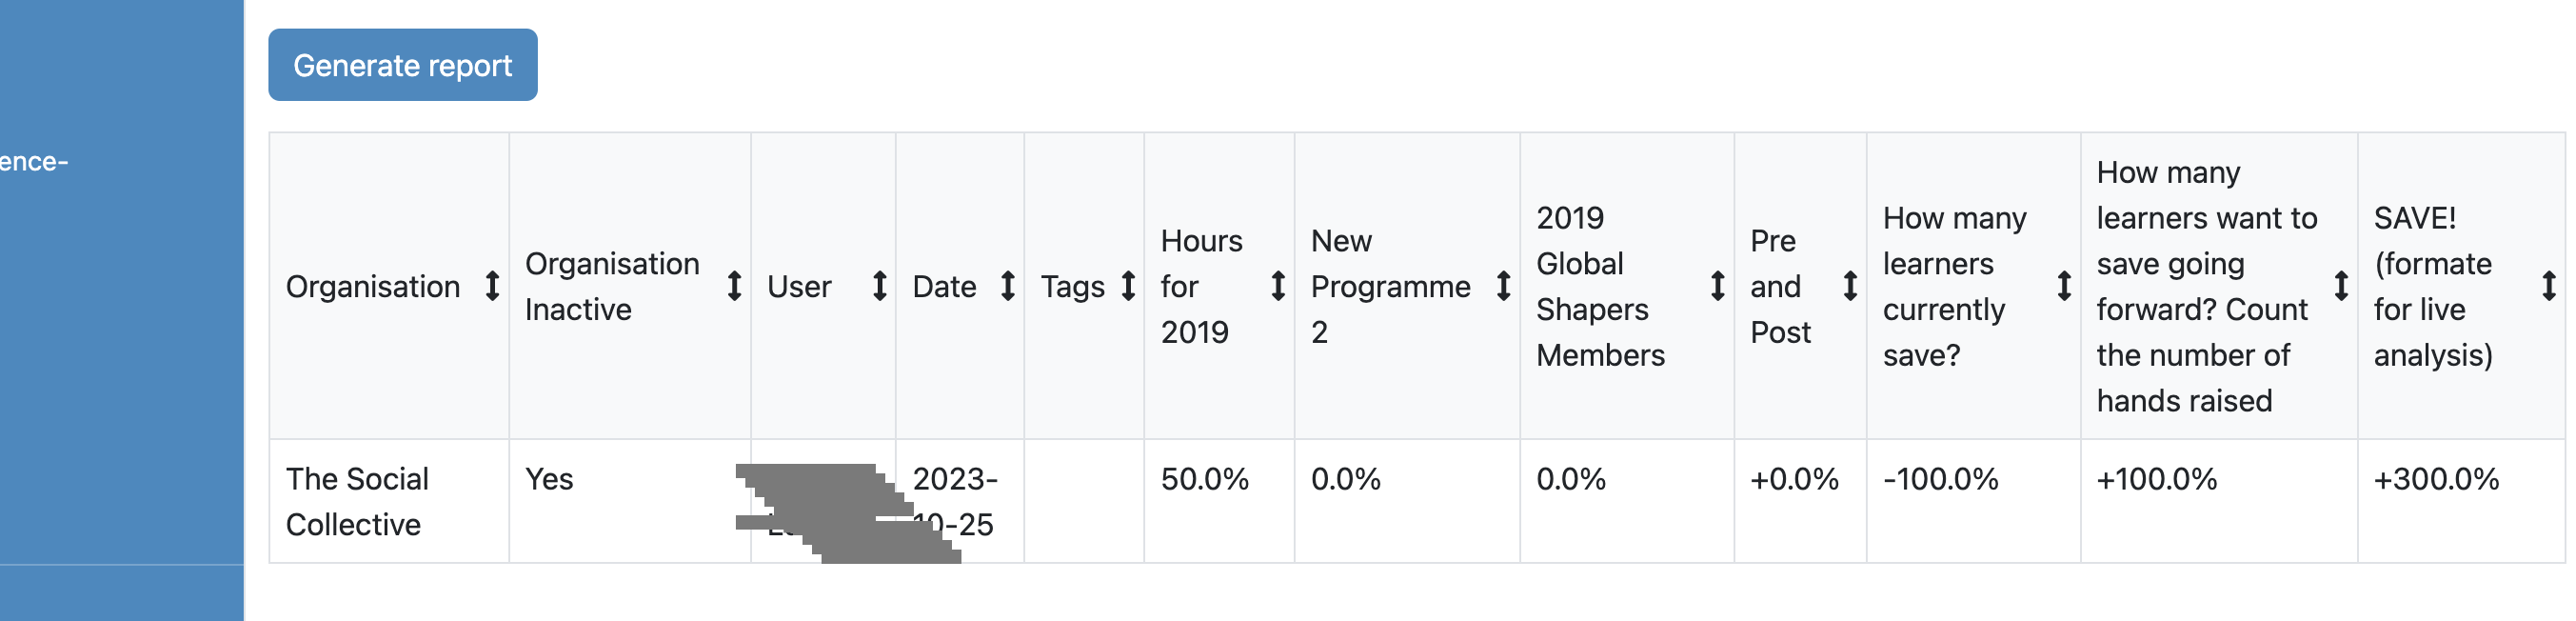Sort by hands raised column arrow
Viewport: 2576px width, 621px height.
pos(2341,286)
